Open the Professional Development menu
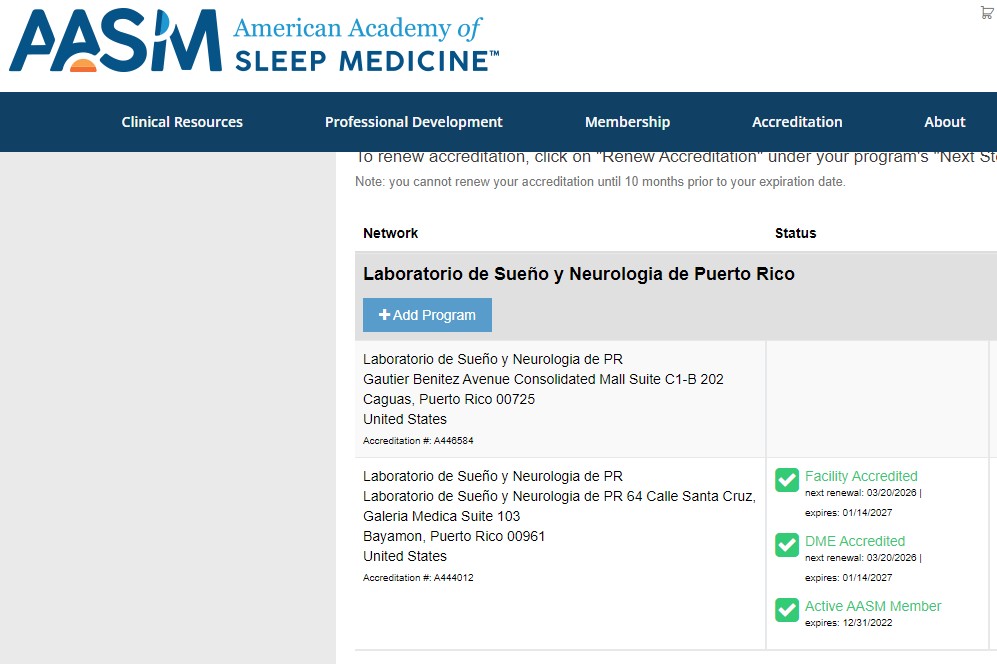The image size is (997, 664). (413, 122)
